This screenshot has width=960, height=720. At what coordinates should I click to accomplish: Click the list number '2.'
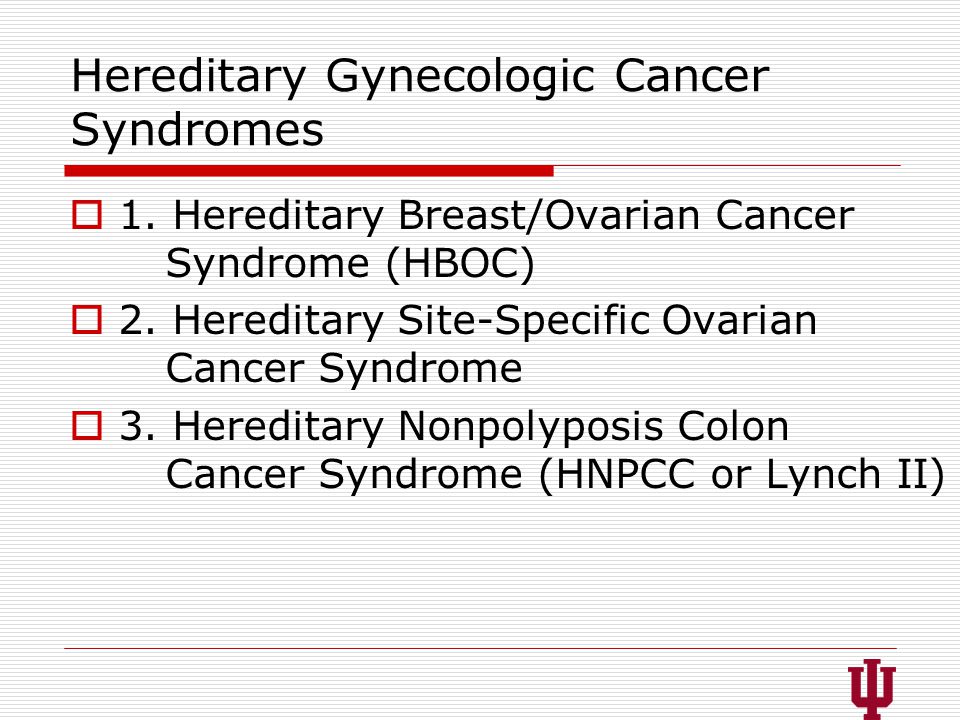click(138, 320)
